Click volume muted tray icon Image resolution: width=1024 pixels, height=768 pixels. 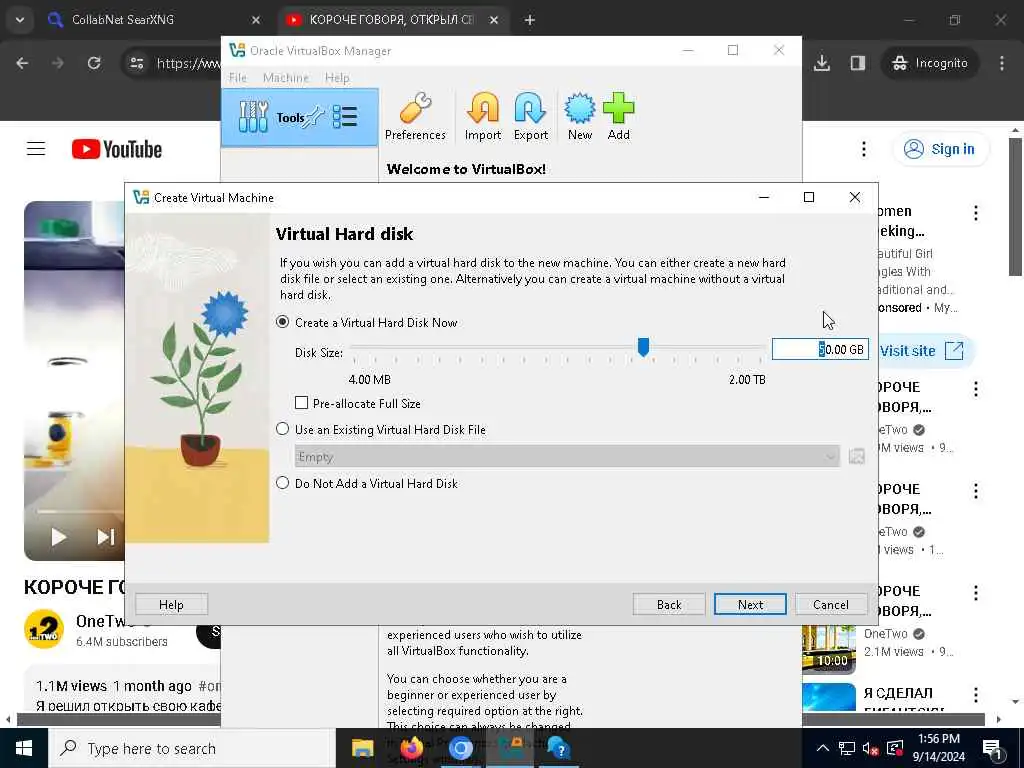pos(871,748)
